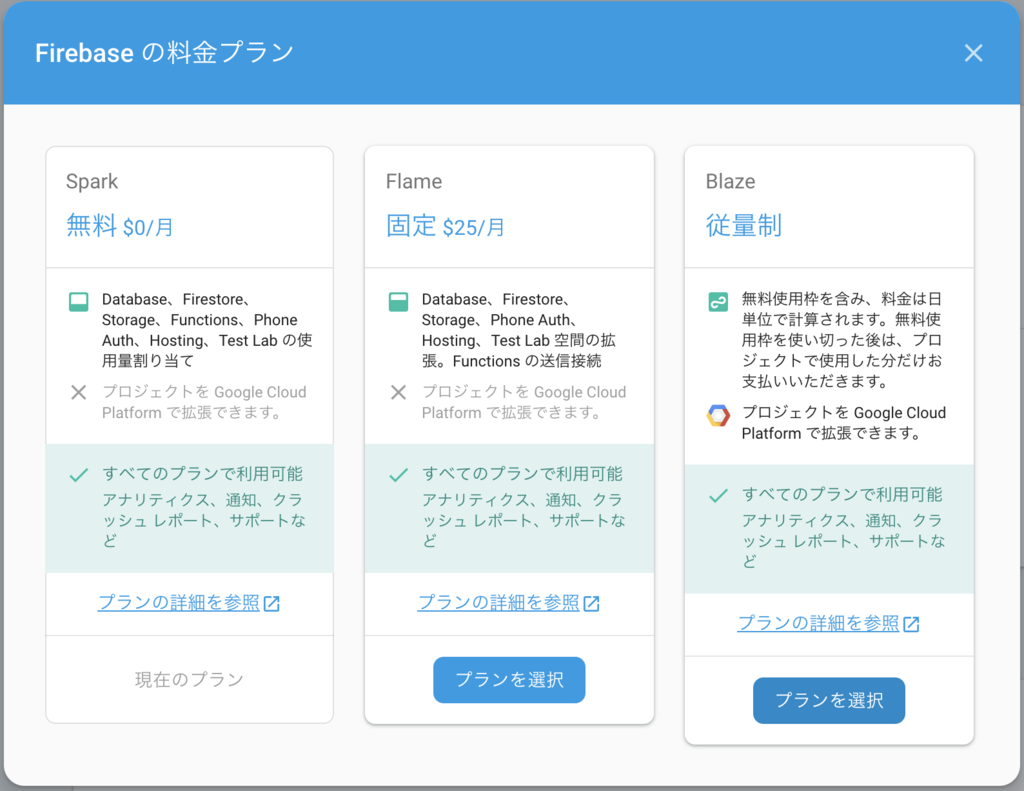Click the Flame plan database icon

click(x=398, y=302)
